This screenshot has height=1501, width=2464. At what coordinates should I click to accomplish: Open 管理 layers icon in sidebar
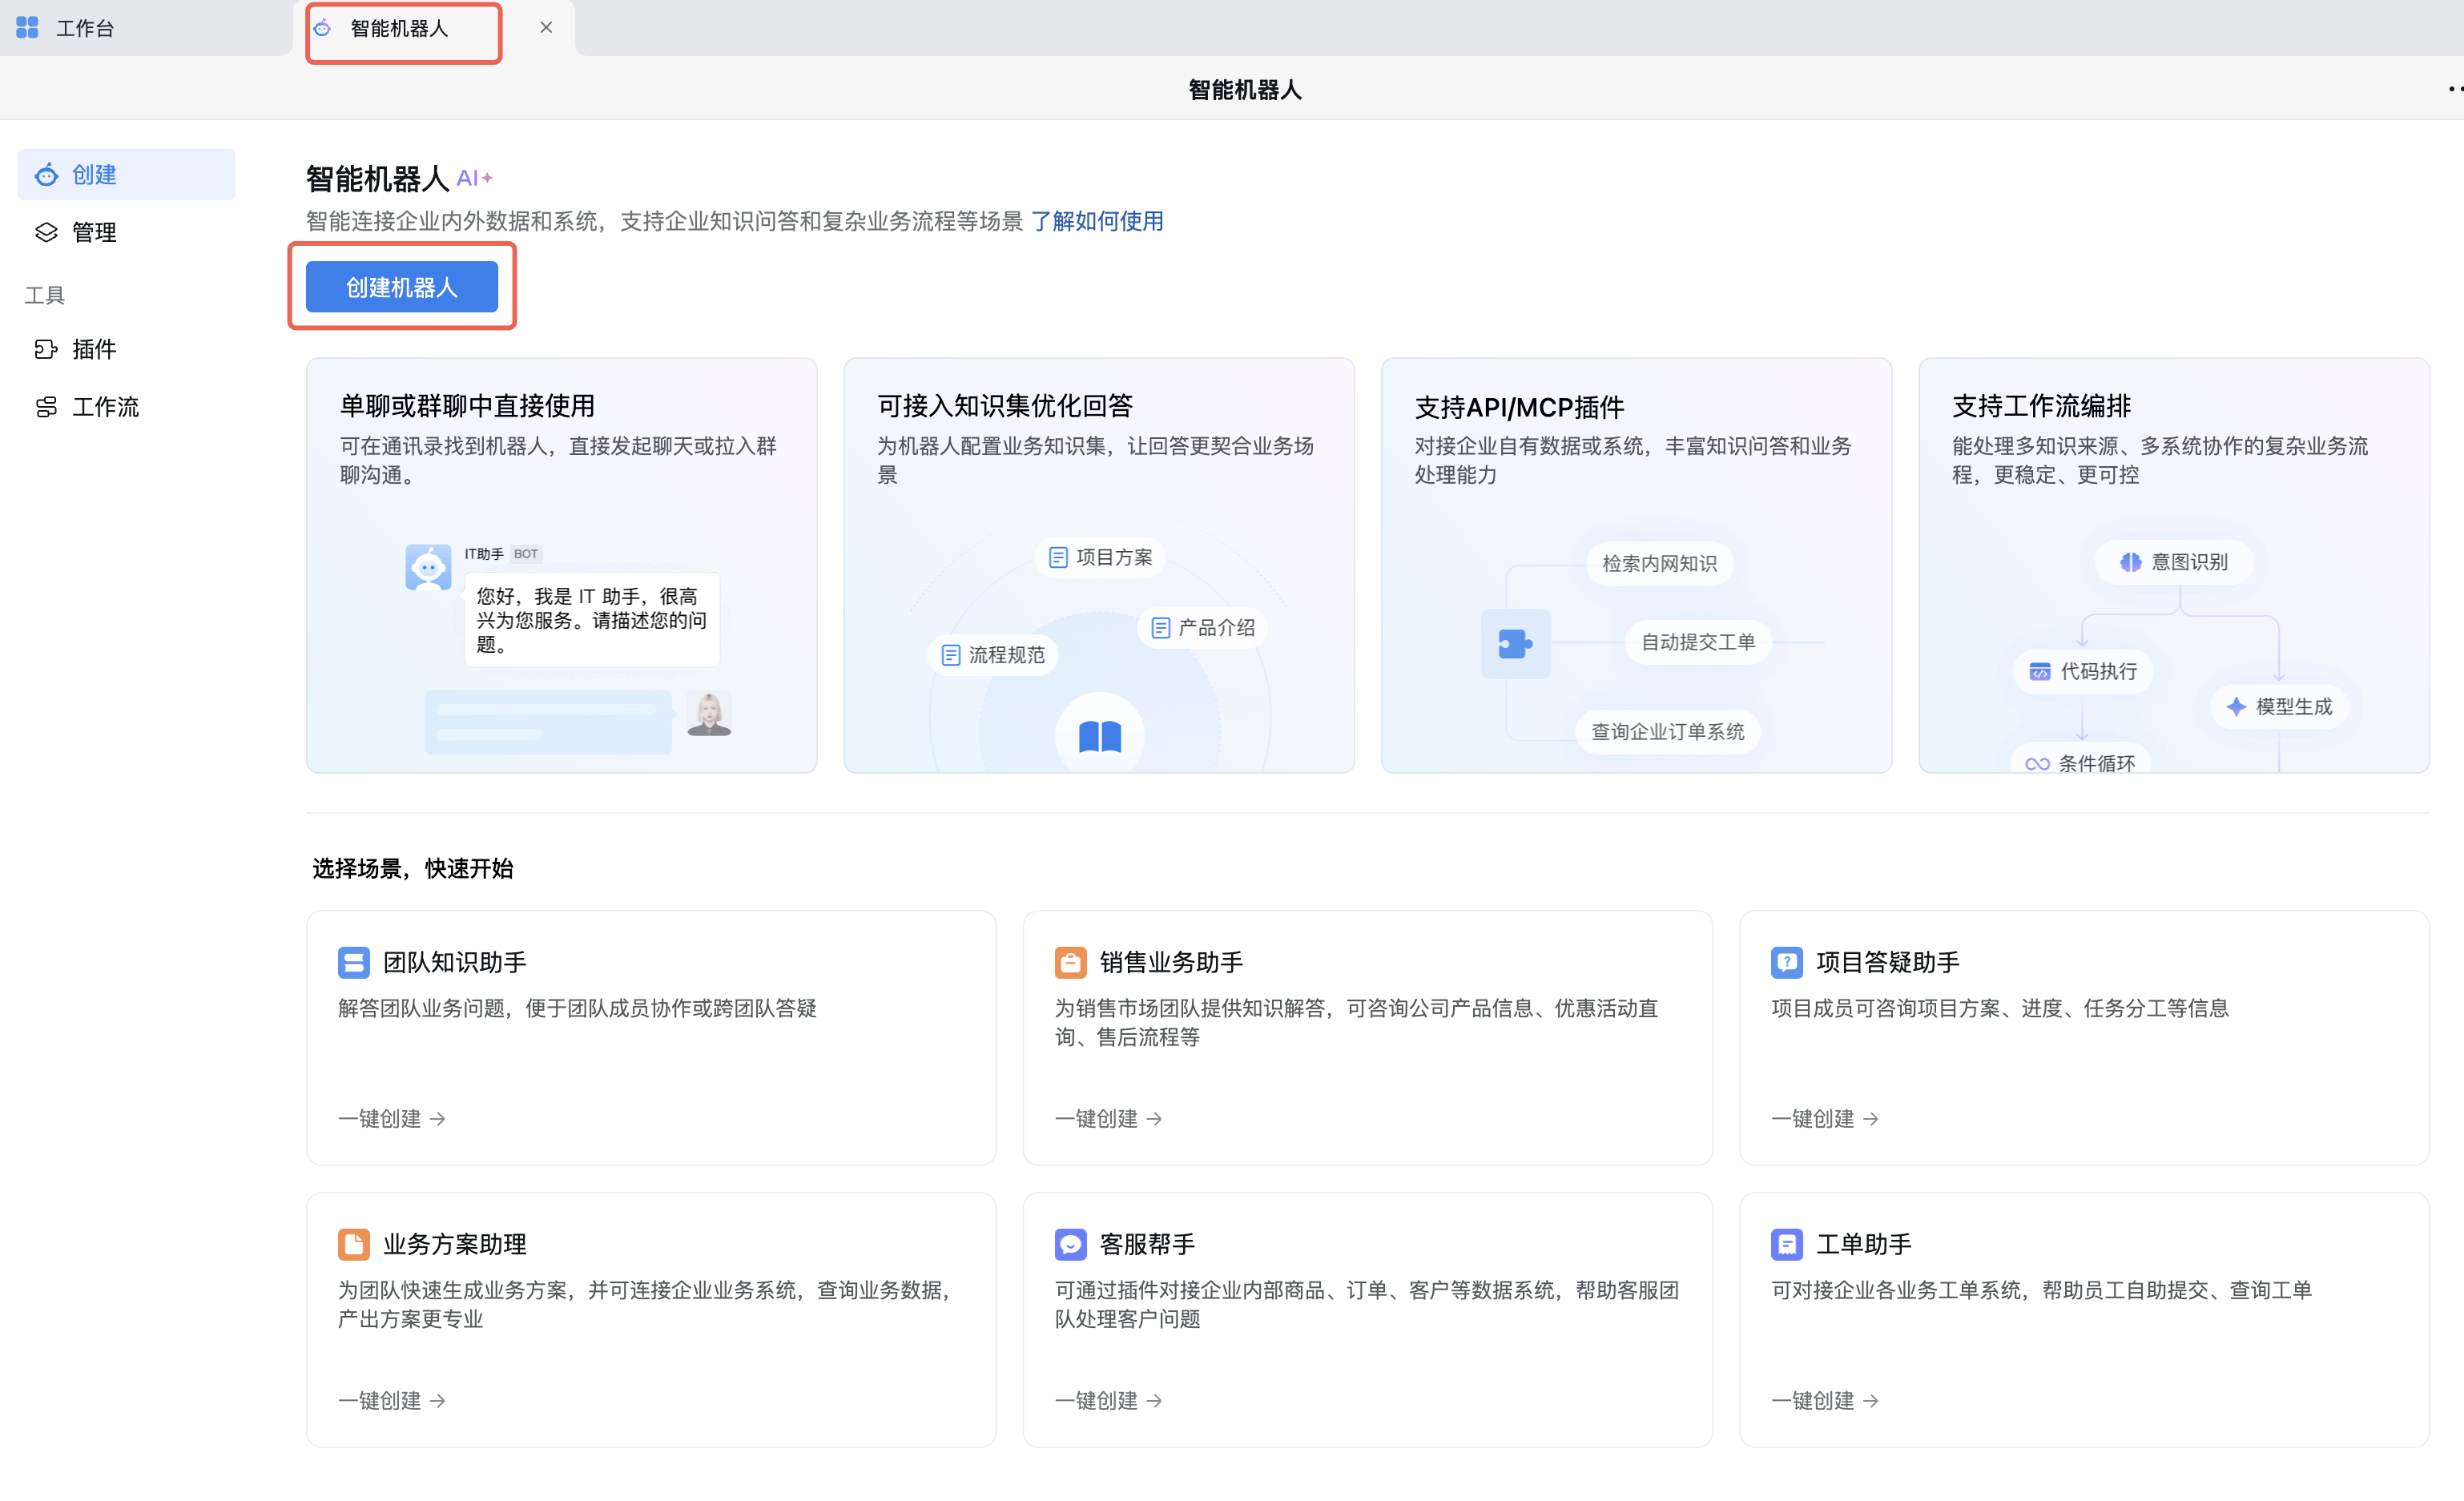(x=46, y=232)
